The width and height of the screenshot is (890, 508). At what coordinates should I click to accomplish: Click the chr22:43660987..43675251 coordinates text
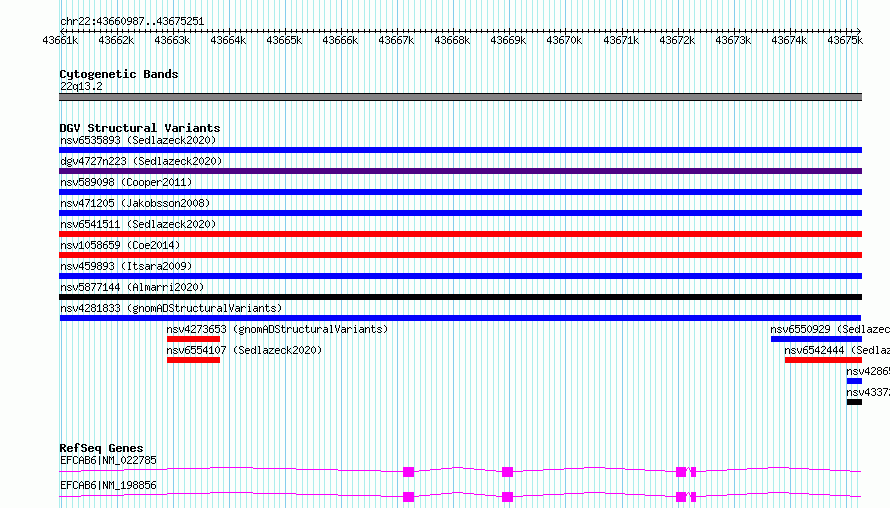[x=132, y=21]
